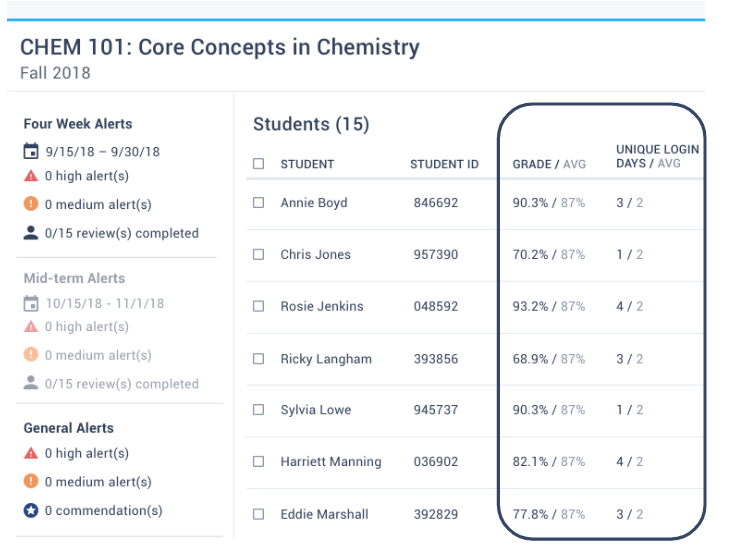The height and width of the screenshot is (554, 748).
Task: Click the General Alerts red high alert triangle
Action: [31, 453]
